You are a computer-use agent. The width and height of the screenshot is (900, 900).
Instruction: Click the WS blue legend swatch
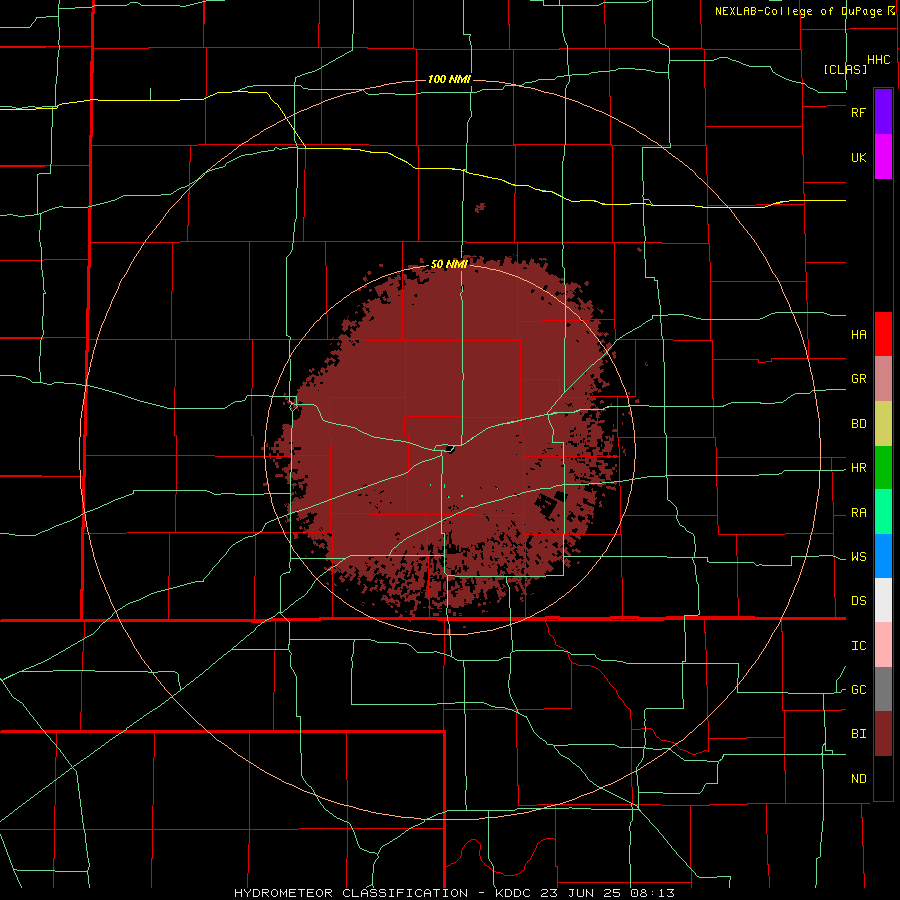pos(883,556)
